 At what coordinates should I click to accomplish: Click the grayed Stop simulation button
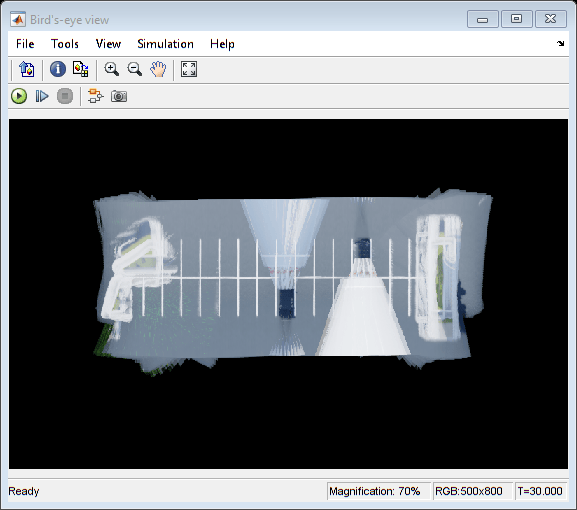(65, 96)
